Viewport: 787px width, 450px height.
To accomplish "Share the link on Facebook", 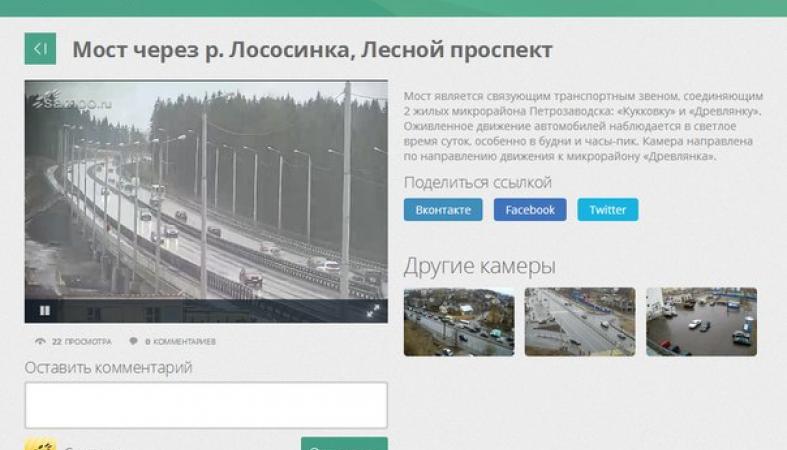I will click(x=530, y=210).
